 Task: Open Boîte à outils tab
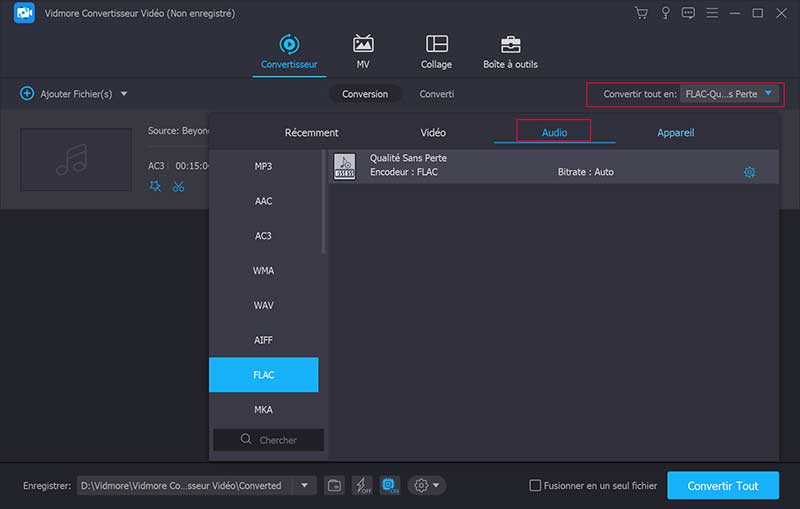pos(510,53)
